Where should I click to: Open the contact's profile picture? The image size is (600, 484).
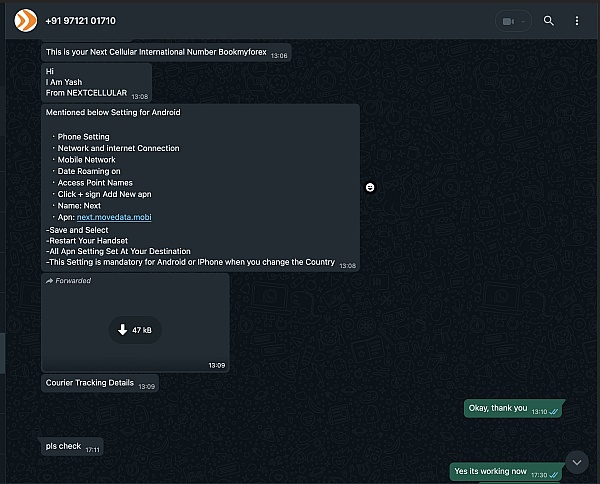click(x=26, y=21)
